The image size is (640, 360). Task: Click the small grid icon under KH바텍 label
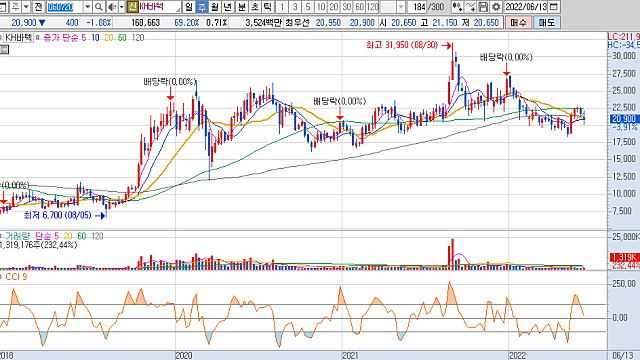(4, 50)
